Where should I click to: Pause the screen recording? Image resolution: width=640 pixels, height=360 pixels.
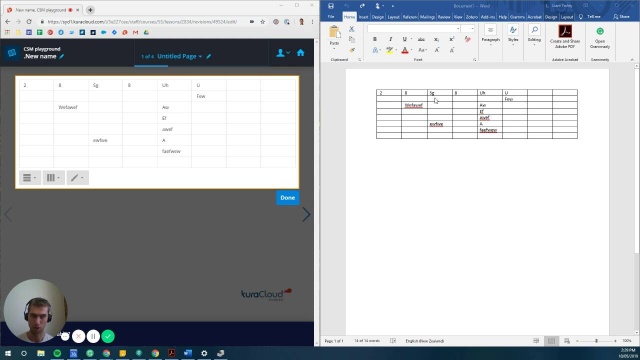pos(93,336)
